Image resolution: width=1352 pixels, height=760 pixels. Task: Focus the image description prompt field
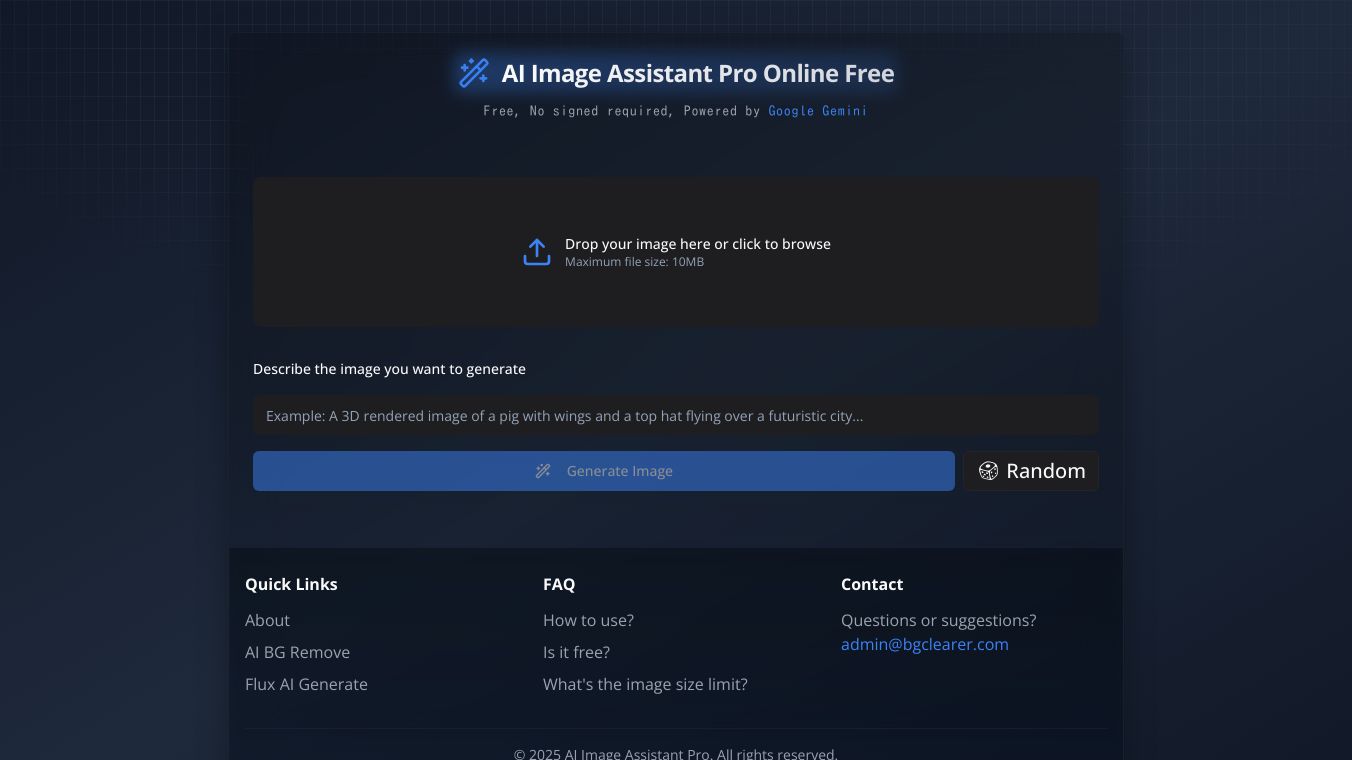675,416
